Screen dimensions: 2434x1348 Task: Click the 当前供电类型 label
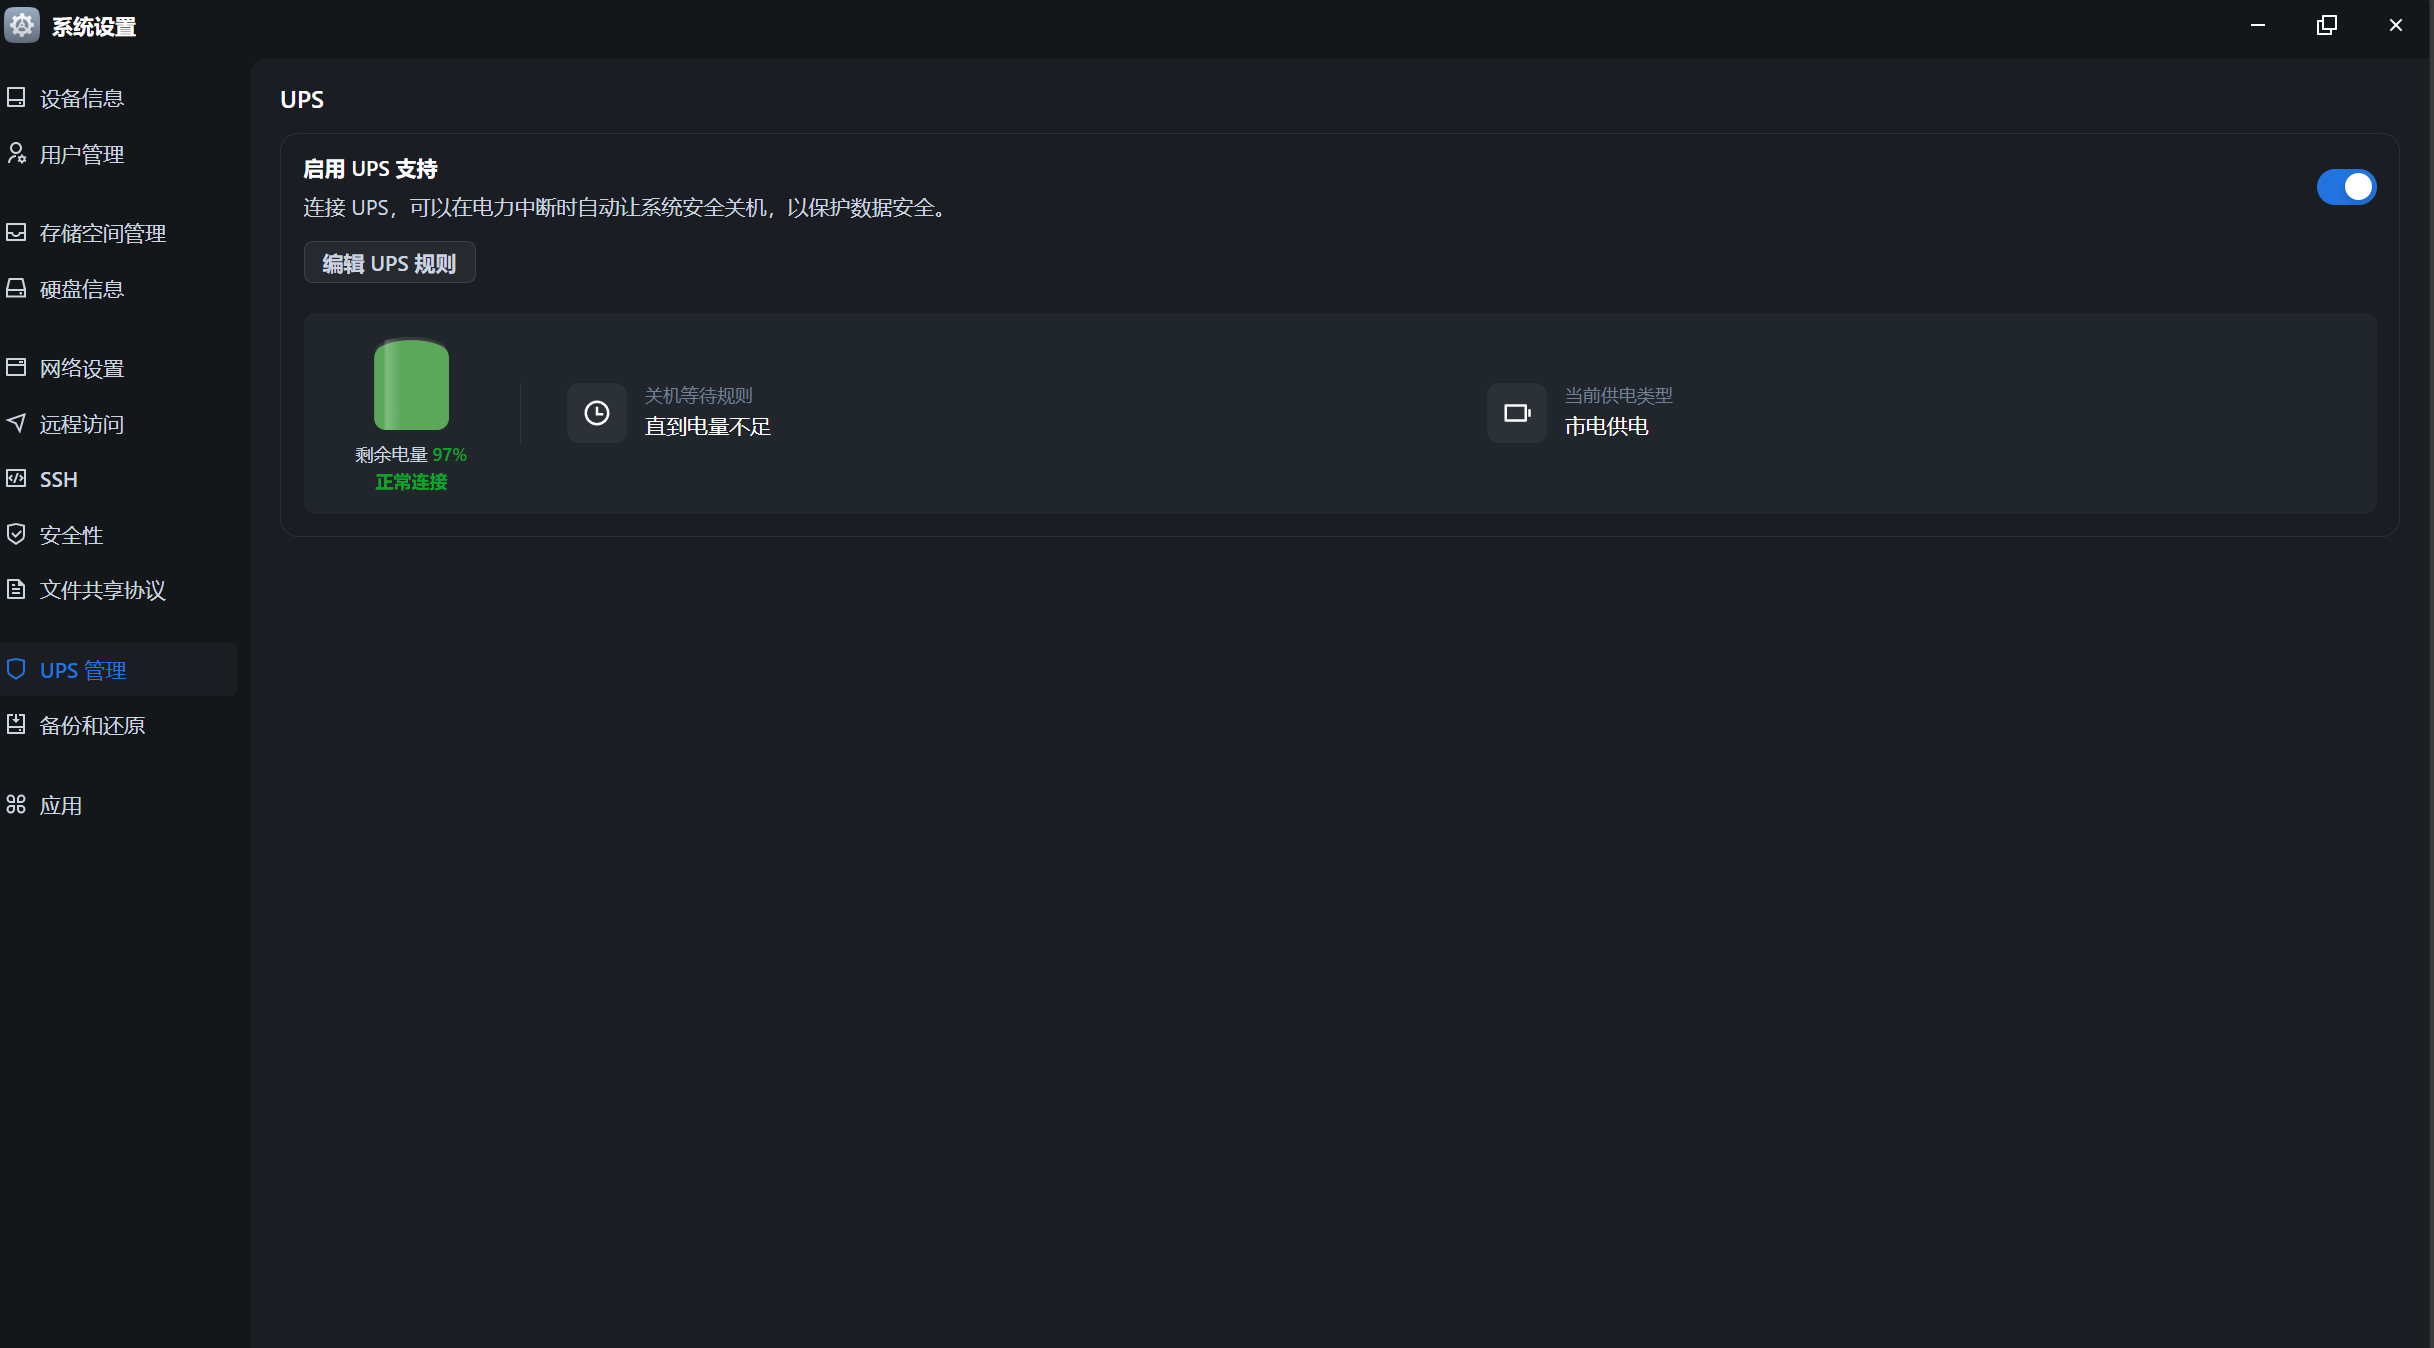1619,396
